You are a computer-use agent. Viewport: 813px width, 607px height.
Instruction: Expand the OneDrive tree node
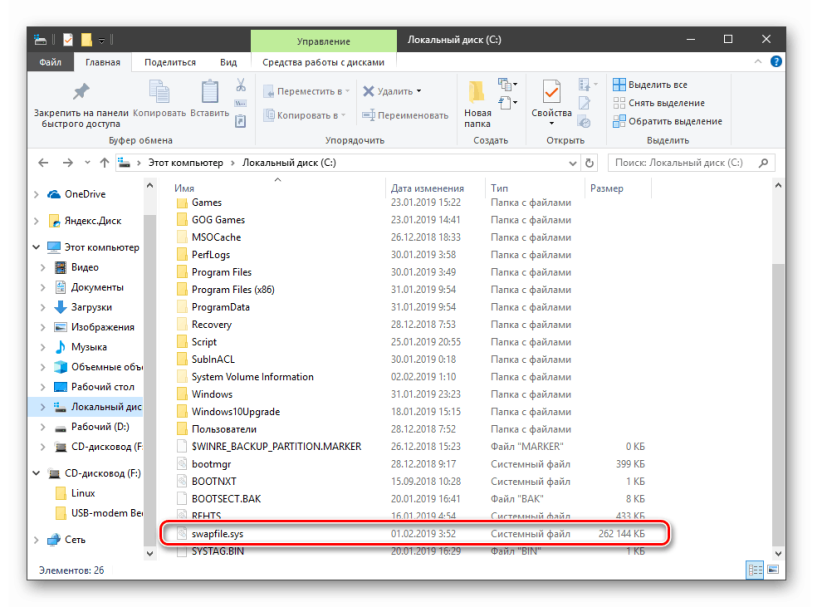pyautogui.click(x=38, y=194)
